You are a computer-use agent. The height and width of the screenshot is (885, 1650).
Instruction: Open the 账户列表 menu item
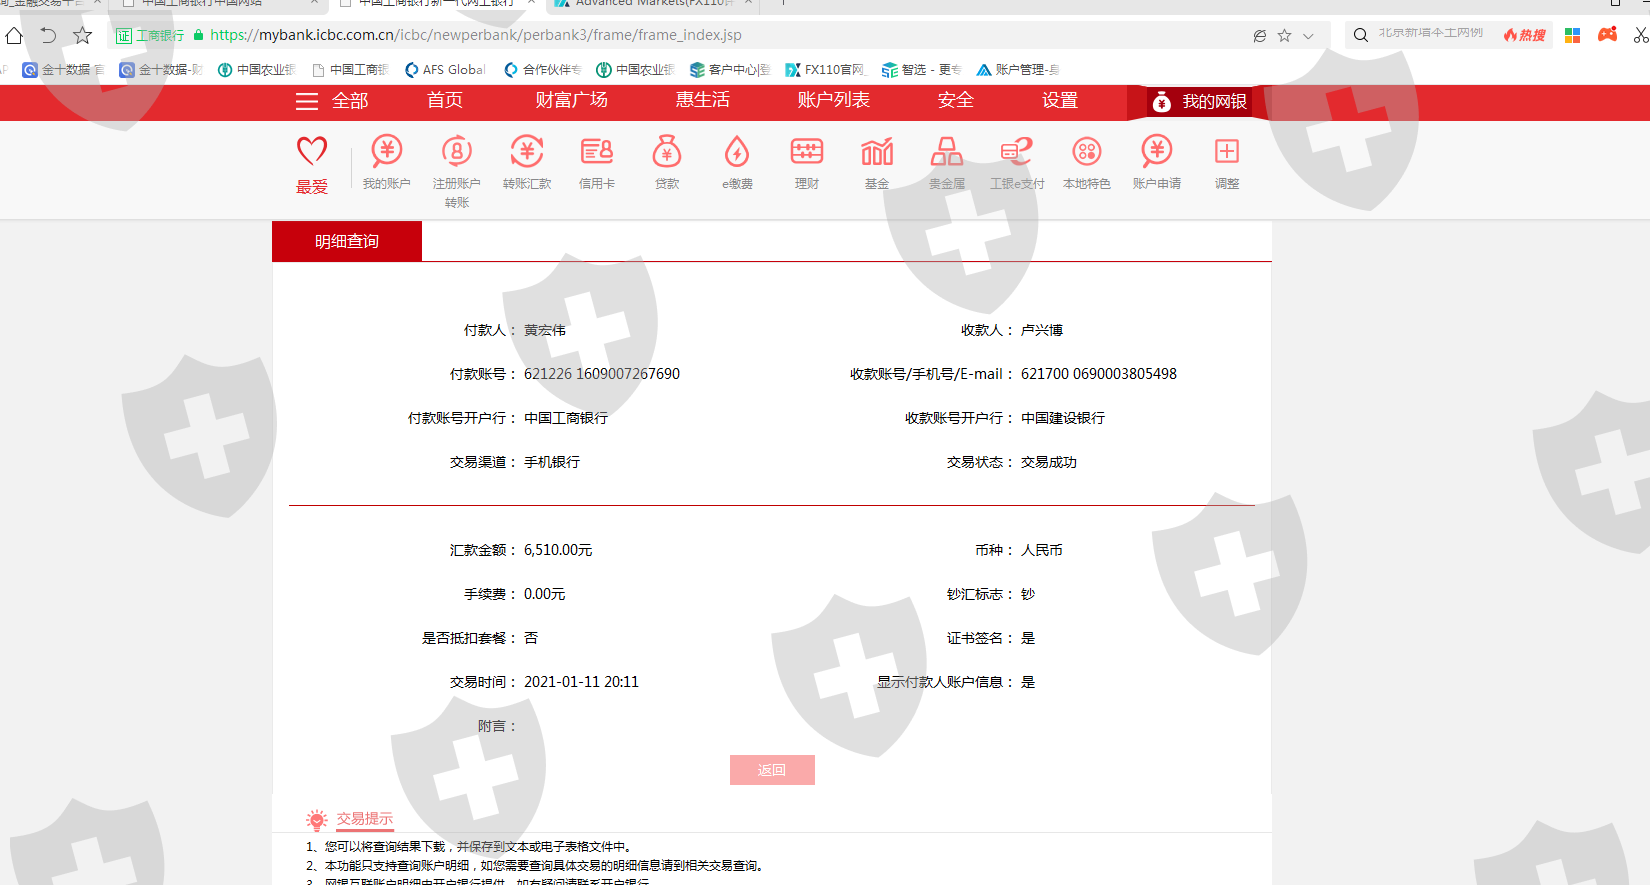coord(833,100)
